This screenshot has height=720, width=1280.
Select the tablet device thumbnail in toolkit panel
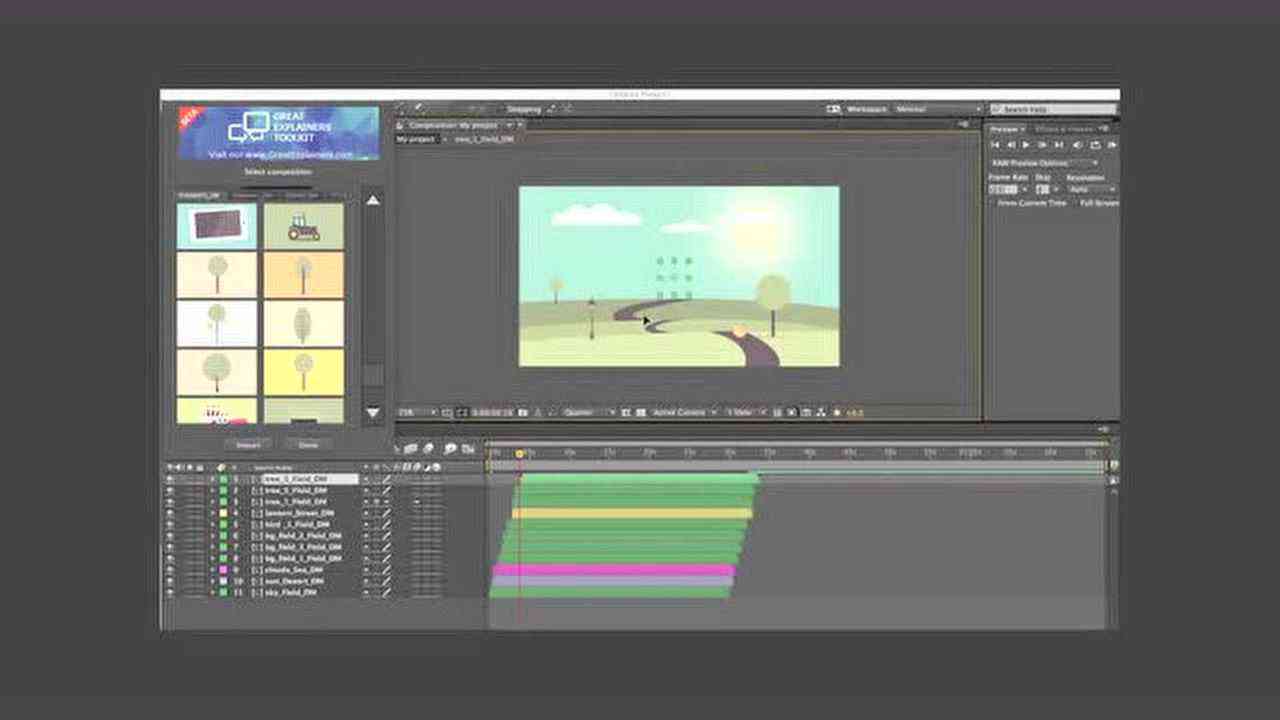point(217,226)
